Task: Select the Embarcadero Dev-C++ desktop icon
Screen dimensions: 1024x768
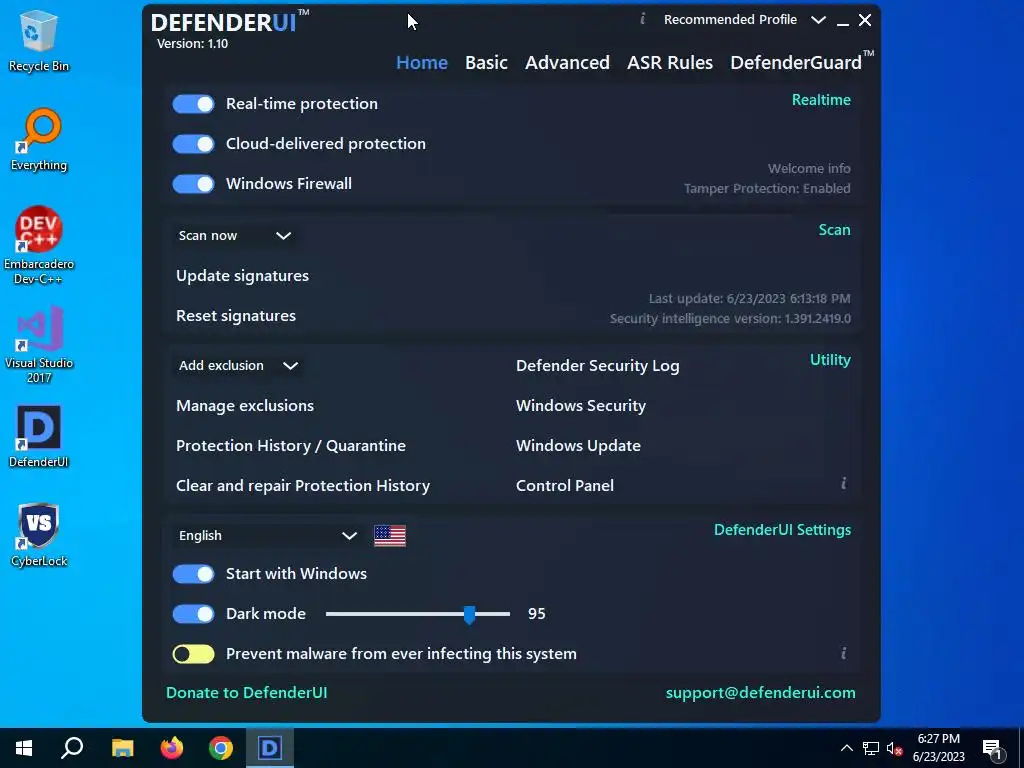Action: (39, 246)
